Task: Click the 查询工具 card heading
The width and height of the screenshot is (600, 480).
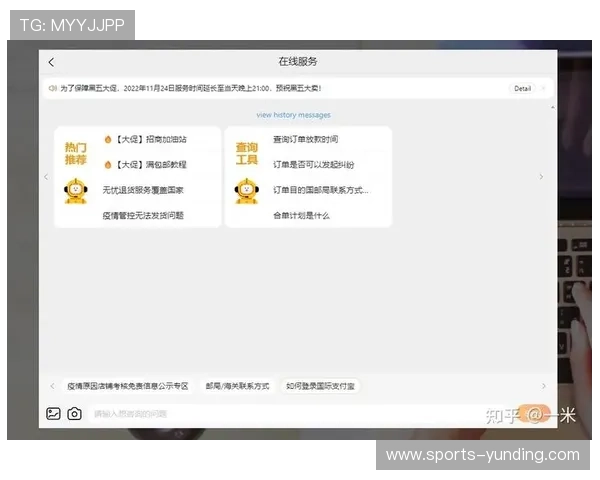Action: click(246, 153)
